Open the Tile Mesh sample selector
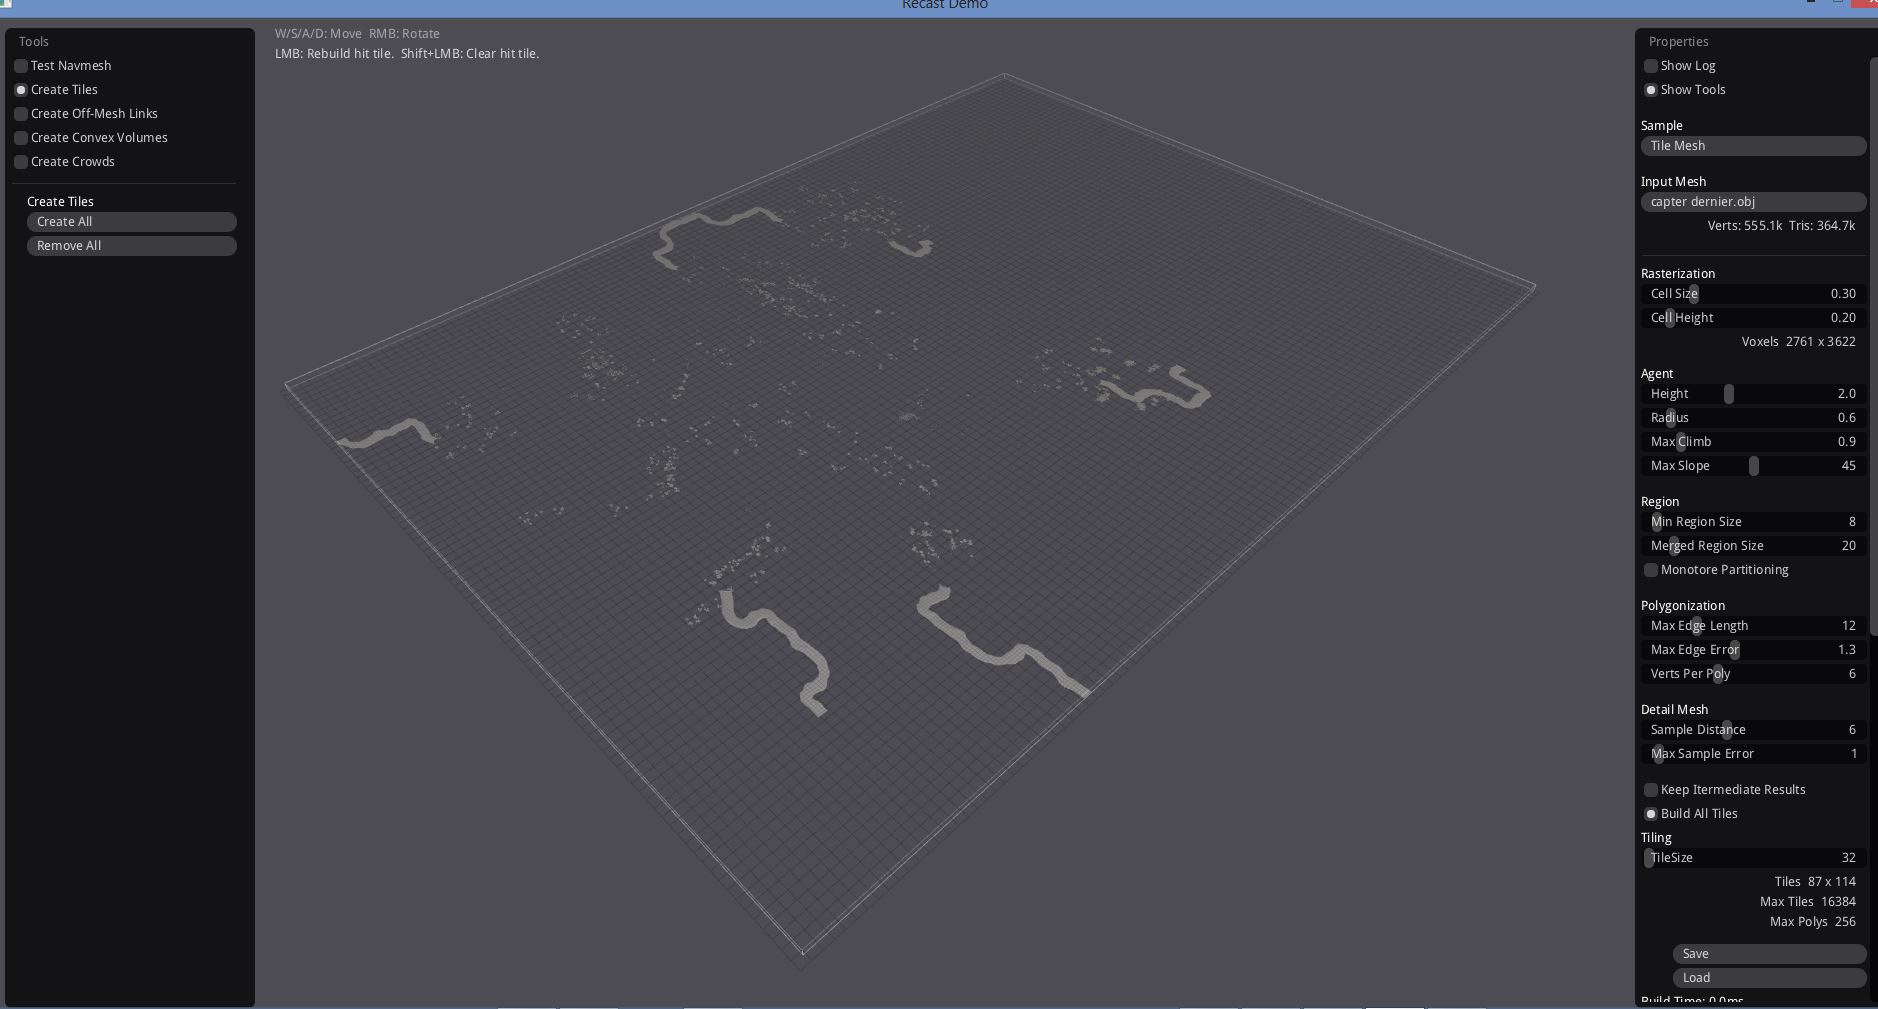 coord(1753,146)
